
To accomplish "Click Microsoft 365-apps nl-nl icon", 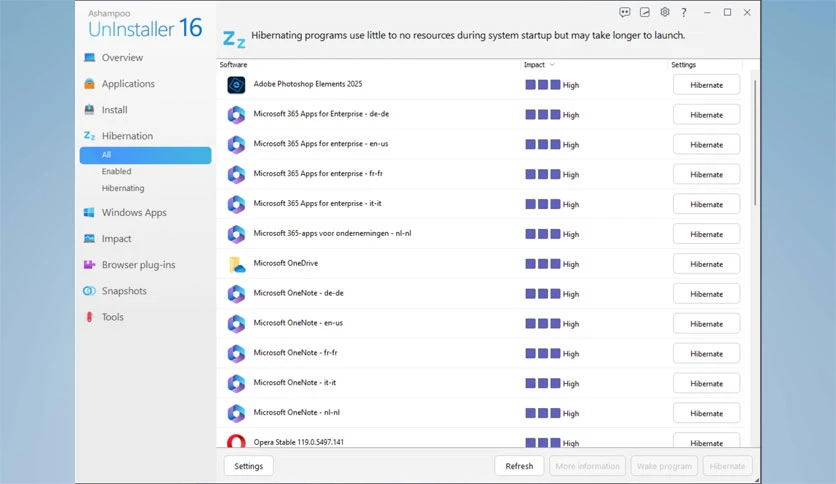I will pyautogui.click(x=236, y=234).
